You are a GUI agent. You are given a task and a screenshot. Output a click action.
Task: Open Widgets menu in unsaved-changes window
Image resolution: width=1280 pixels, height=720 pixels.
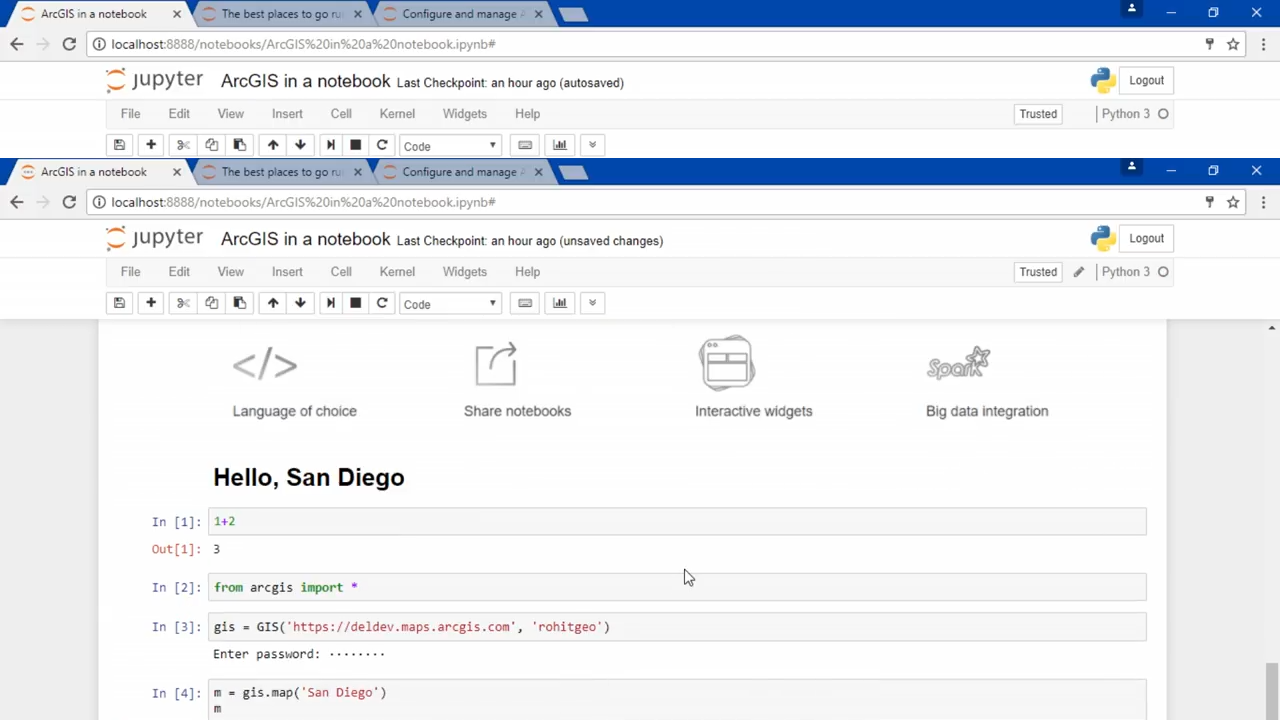click(465, 272)
